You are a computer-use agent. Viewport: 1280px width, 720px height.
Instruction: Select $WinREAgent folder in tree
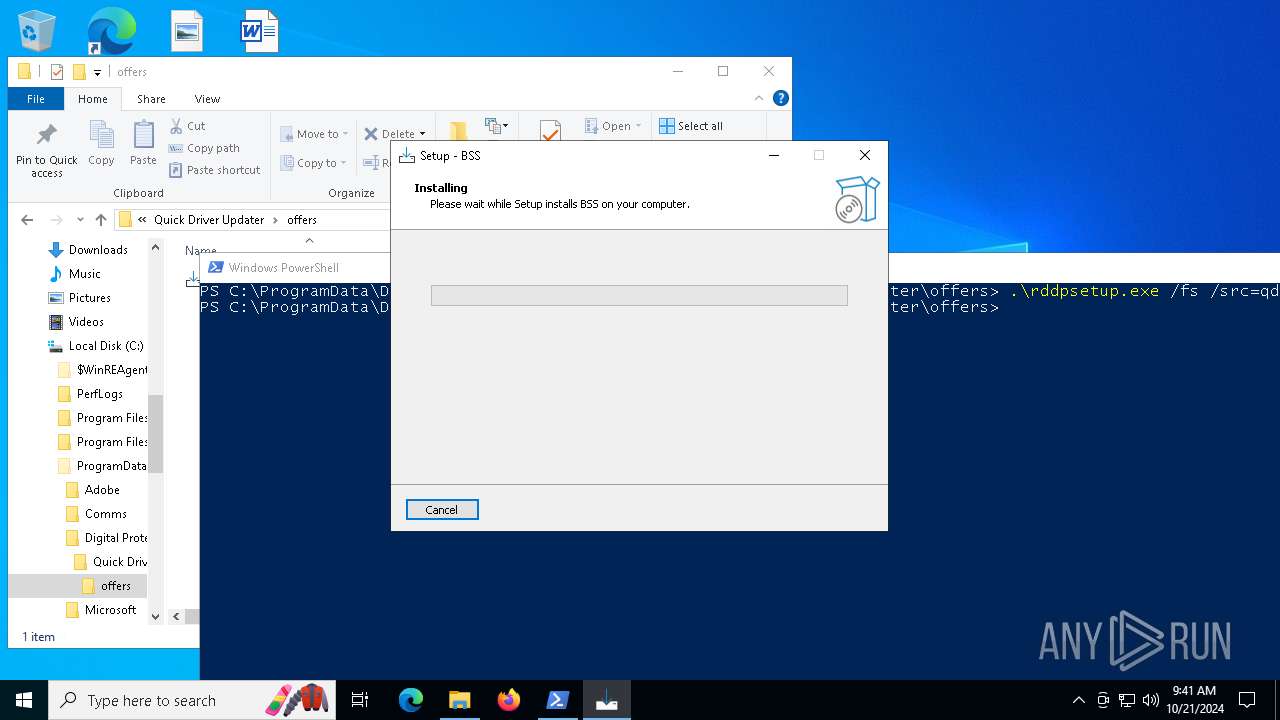point(112,370)
